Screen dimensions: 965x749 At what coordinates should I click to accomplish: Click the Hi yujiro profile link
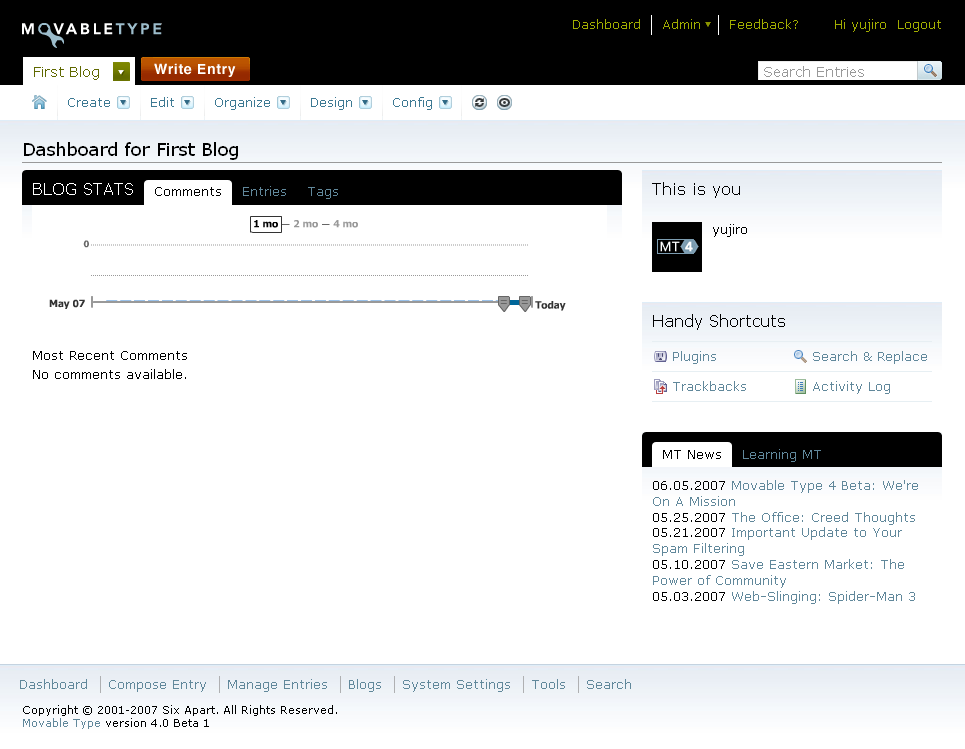click(860, 25)
